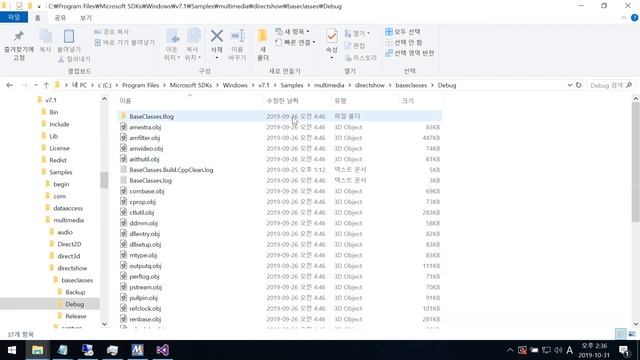
Task: Click Edit (편집) in the ribbon
Action: [355, 46]
